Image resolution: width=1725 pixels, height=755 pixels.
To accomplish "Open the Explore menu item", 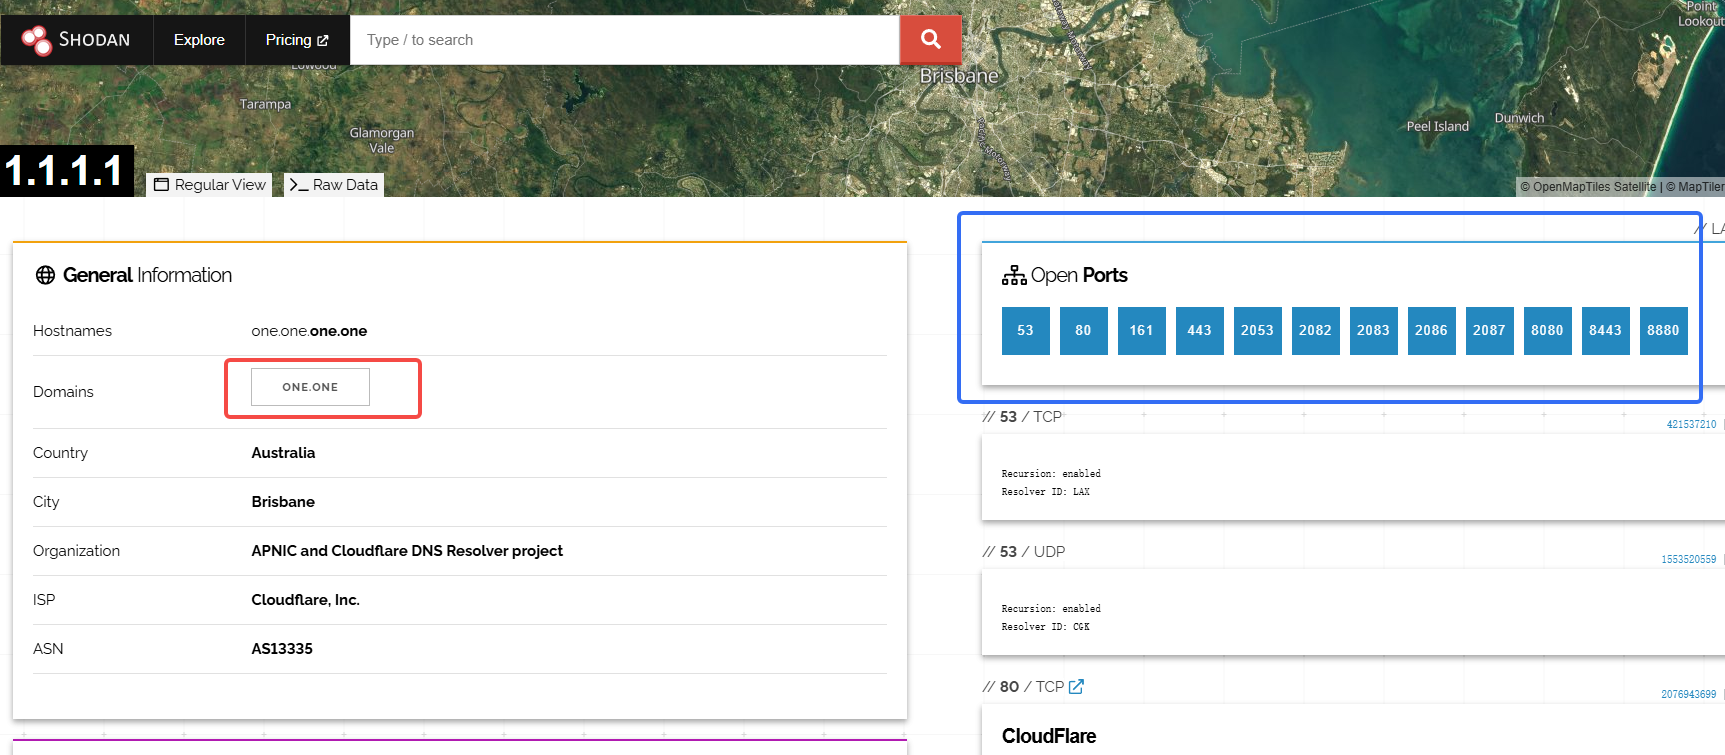I will point(199,40).
